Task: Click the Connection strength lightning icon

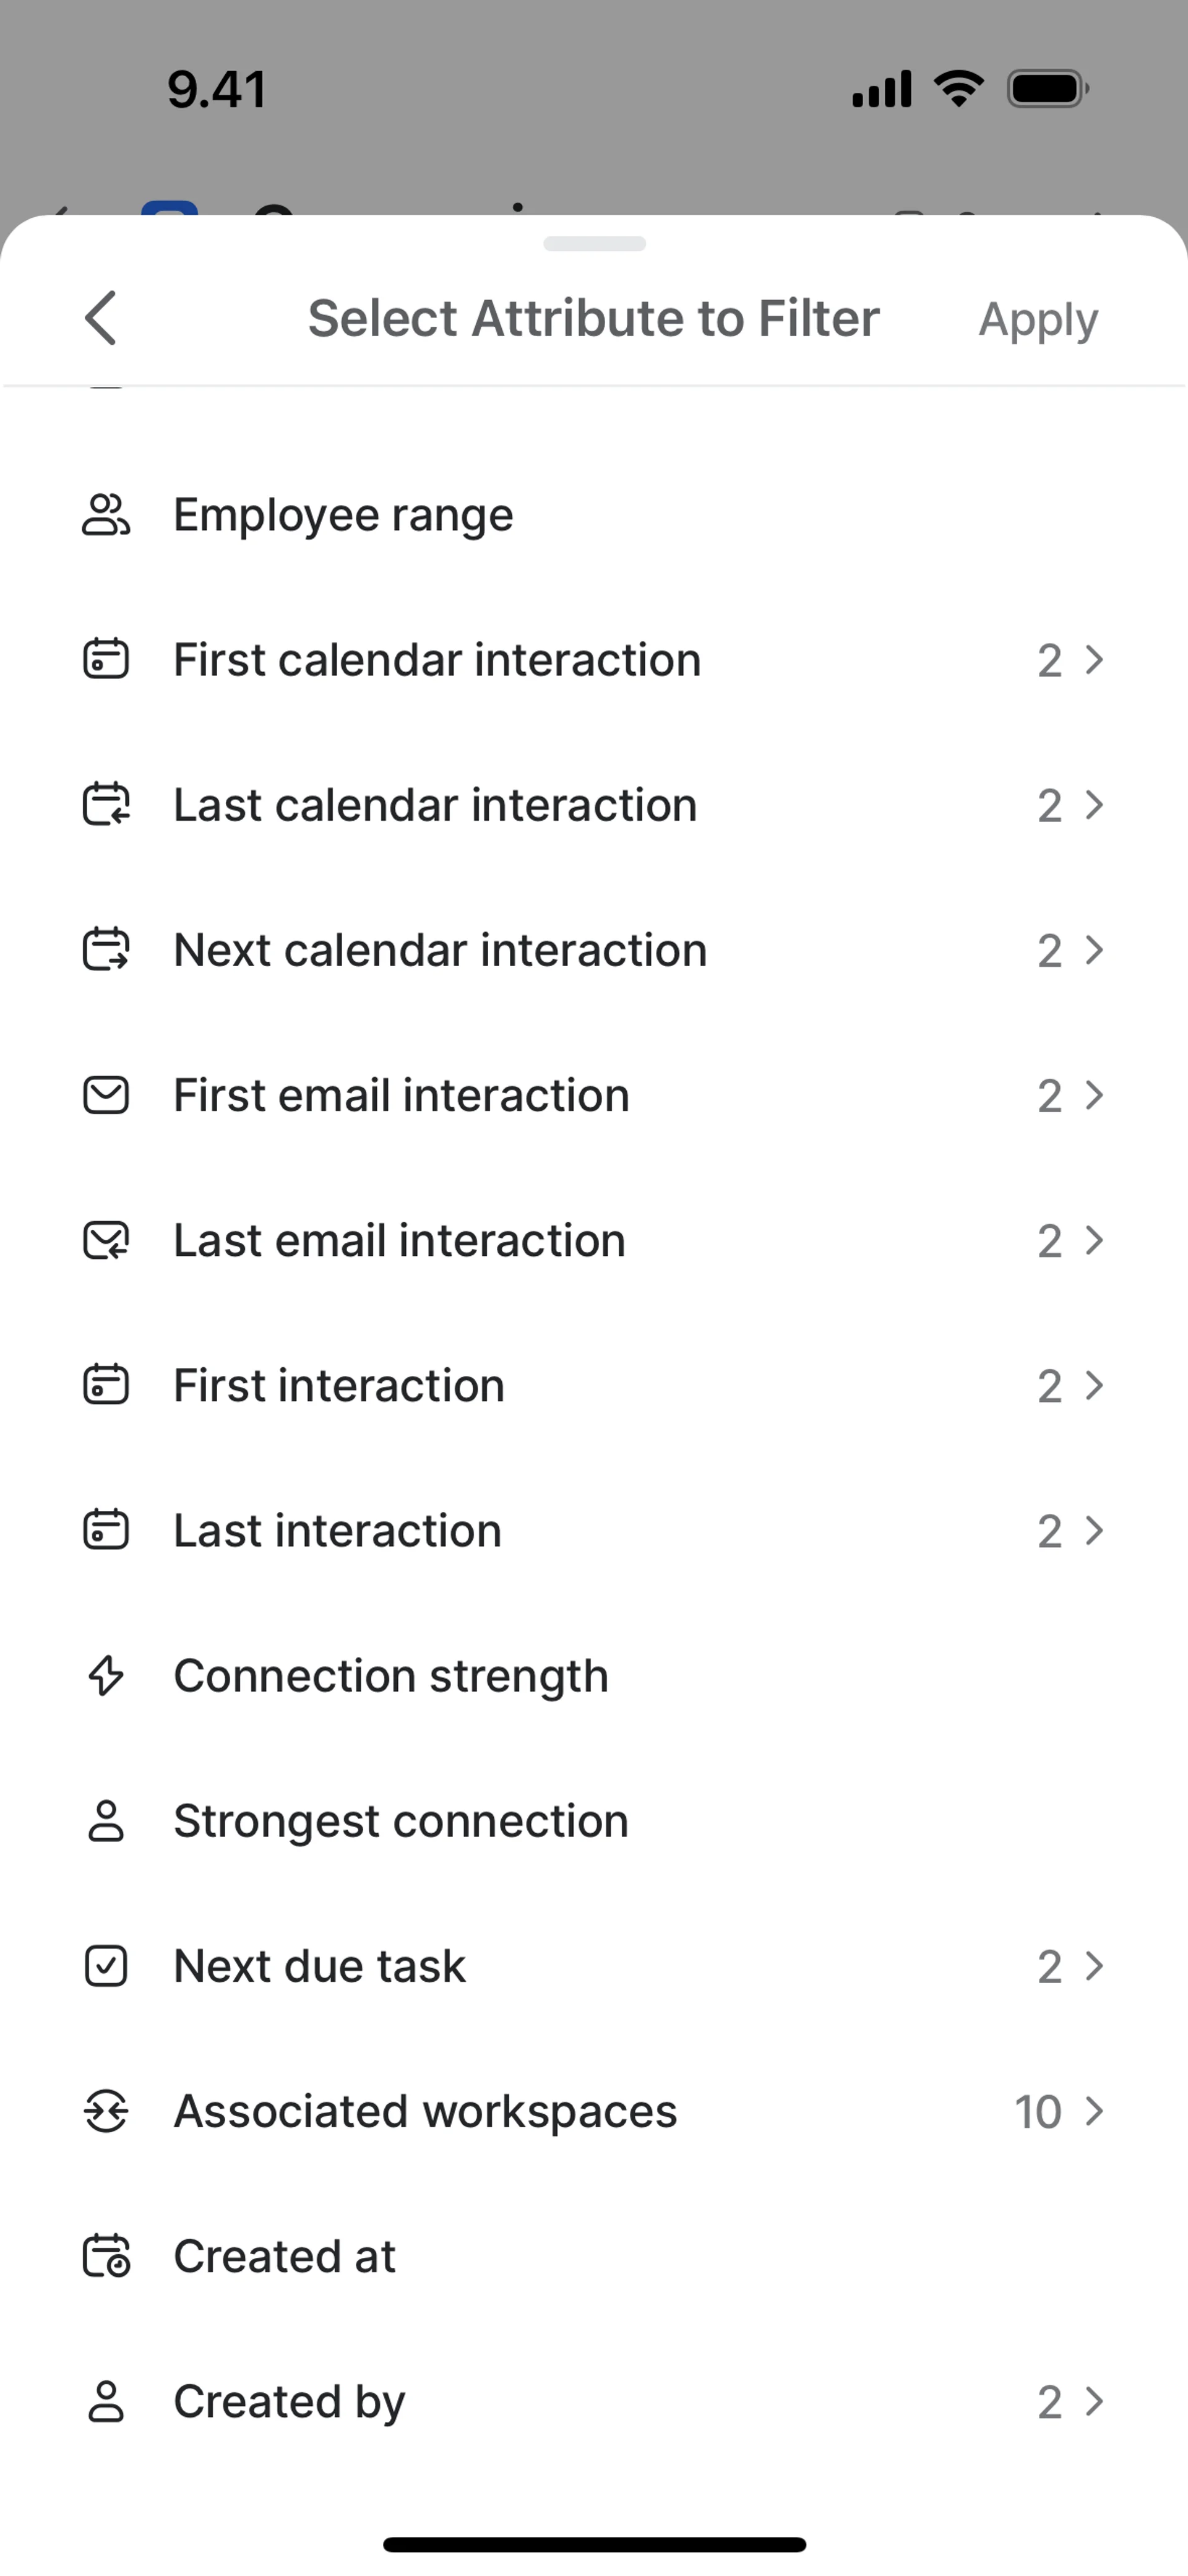Action: tap(106, 1676)
